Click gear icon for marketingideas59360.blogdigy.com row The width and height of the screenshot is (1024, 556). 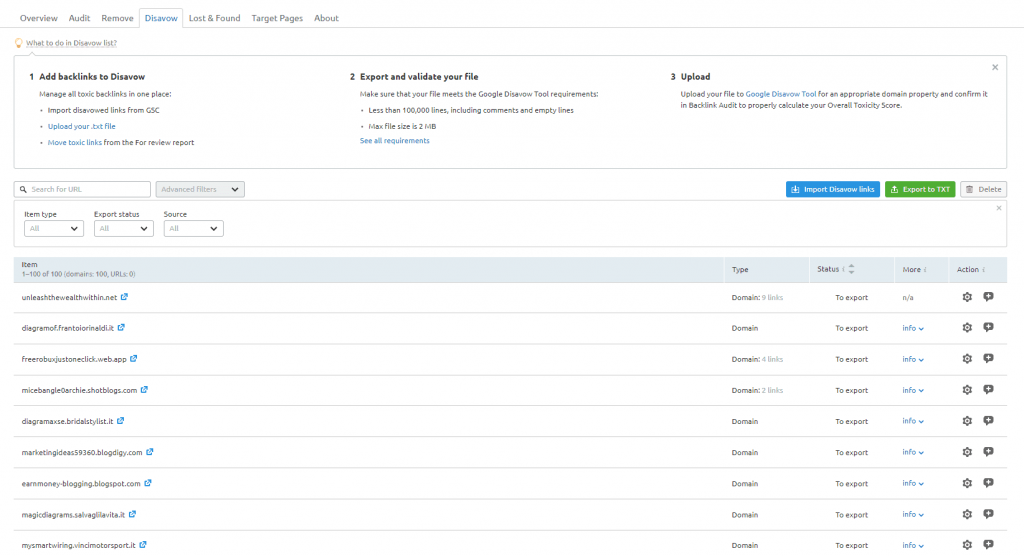[x=967, y=451]
